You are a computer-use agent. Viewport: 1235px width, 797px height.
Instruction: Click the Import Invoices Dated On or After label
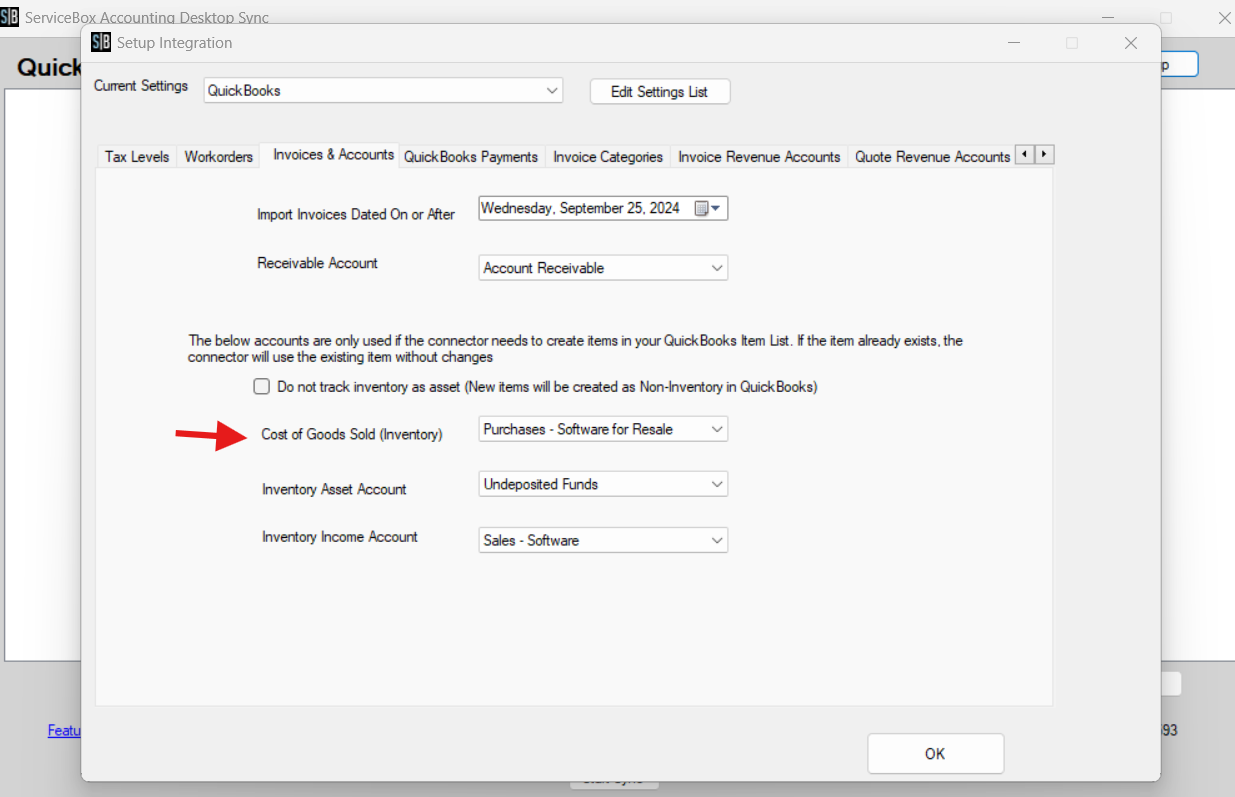(356, 214)
